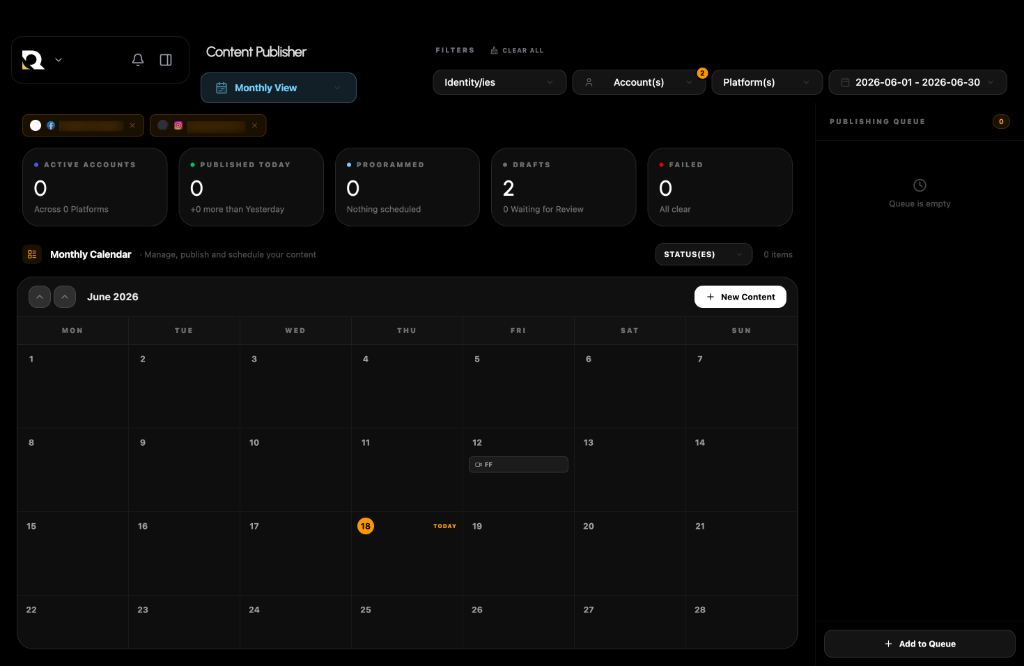Screen dimensions: 1024x666
Task: Click the Facebook icon in the account chip
Action: pyautogui.click(x=51, y=125)
